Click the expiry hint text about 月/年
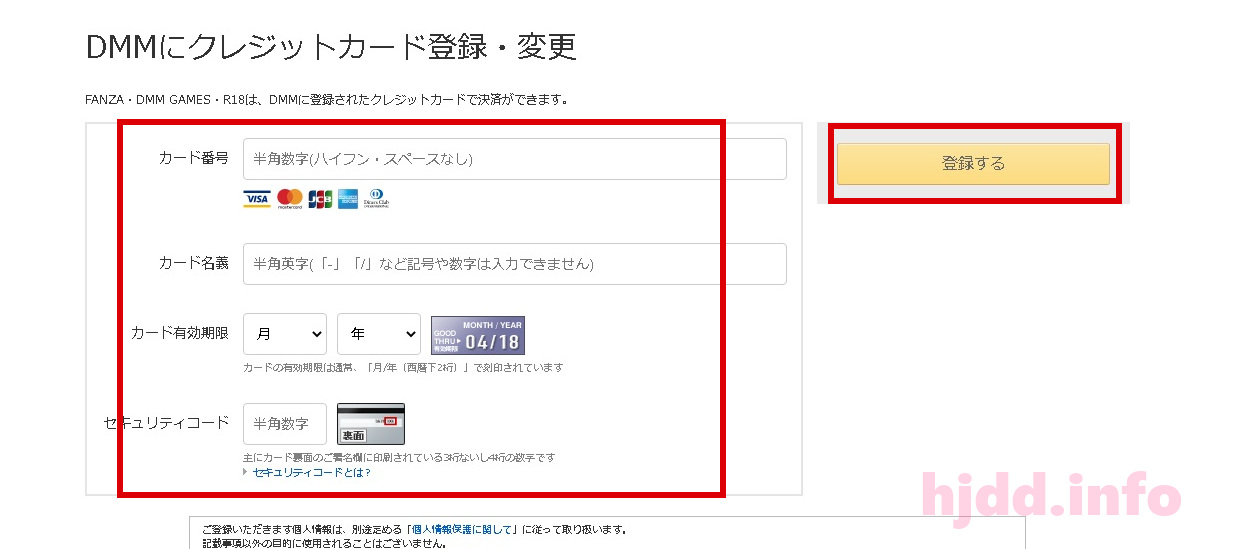 click(x=403, y=368)
